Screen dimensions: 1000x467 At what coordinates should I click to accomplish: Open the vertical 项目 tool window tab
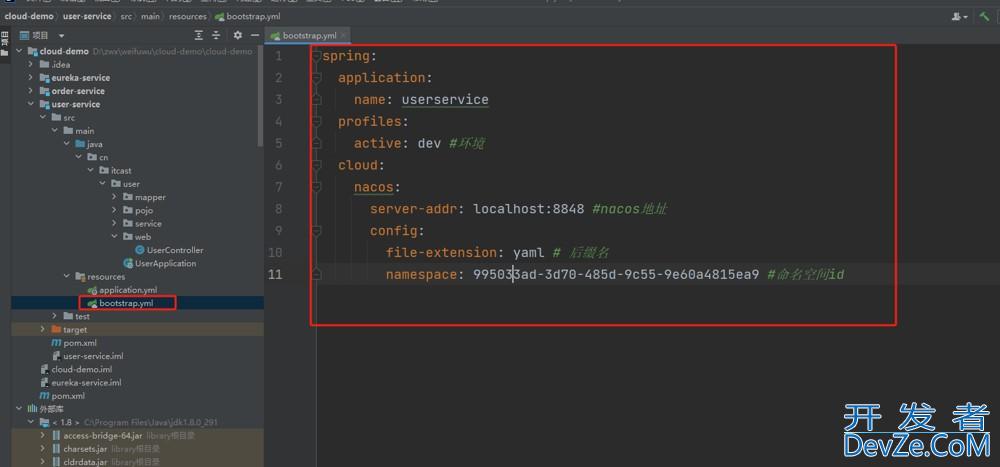4,41
